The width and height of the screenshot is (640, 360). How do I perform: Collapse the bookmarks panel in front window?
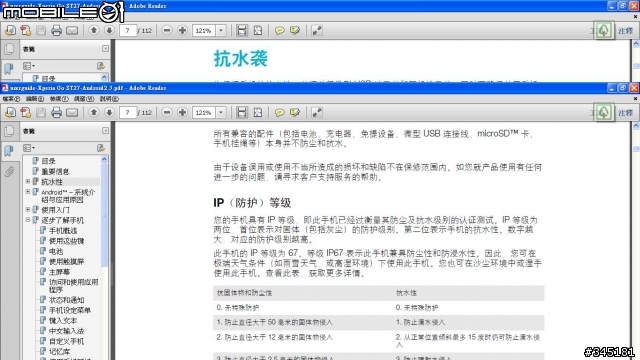point(105,131)
